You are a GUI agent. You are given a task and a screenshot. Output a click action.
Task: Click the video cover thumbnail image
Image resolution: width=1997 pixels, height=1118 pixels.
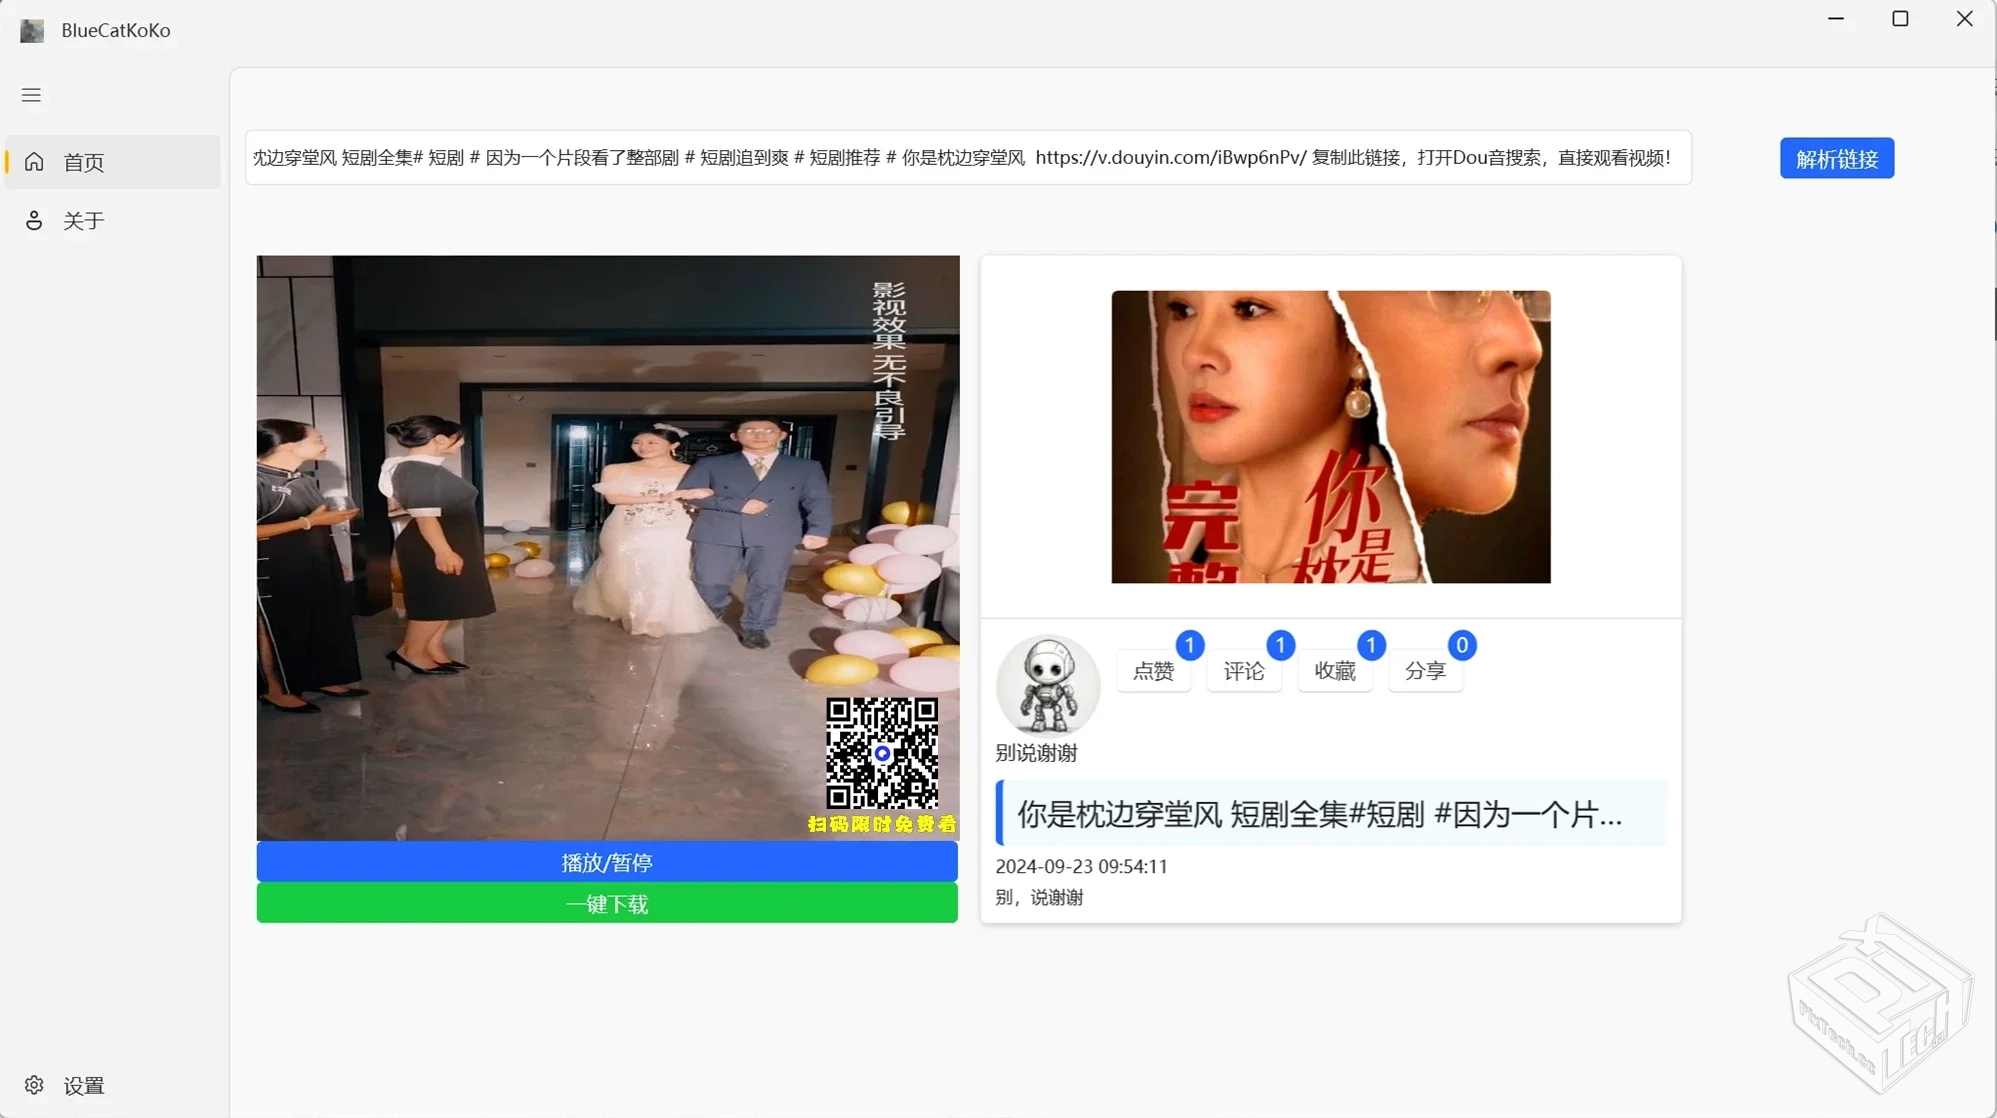(1330, 437)
